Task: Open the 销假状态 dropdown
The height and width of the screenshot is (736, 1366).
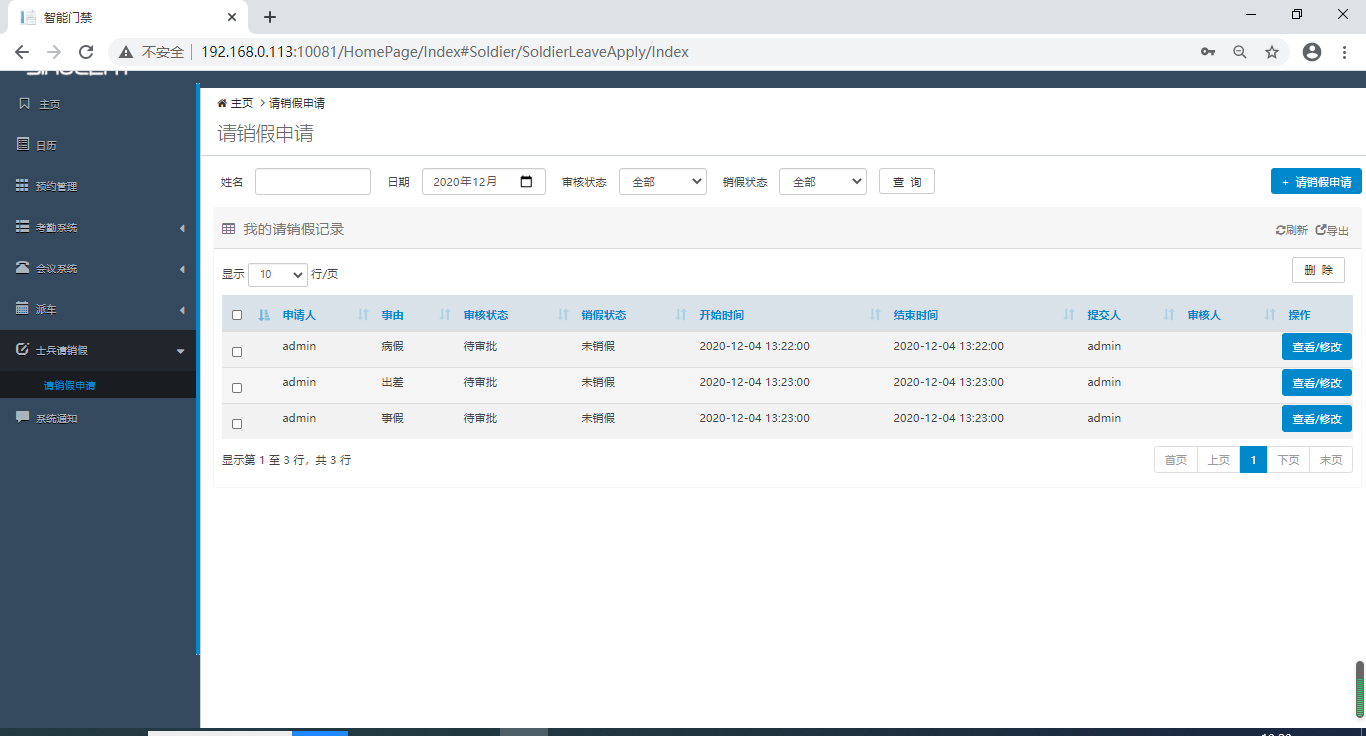Action: point(822,182)
